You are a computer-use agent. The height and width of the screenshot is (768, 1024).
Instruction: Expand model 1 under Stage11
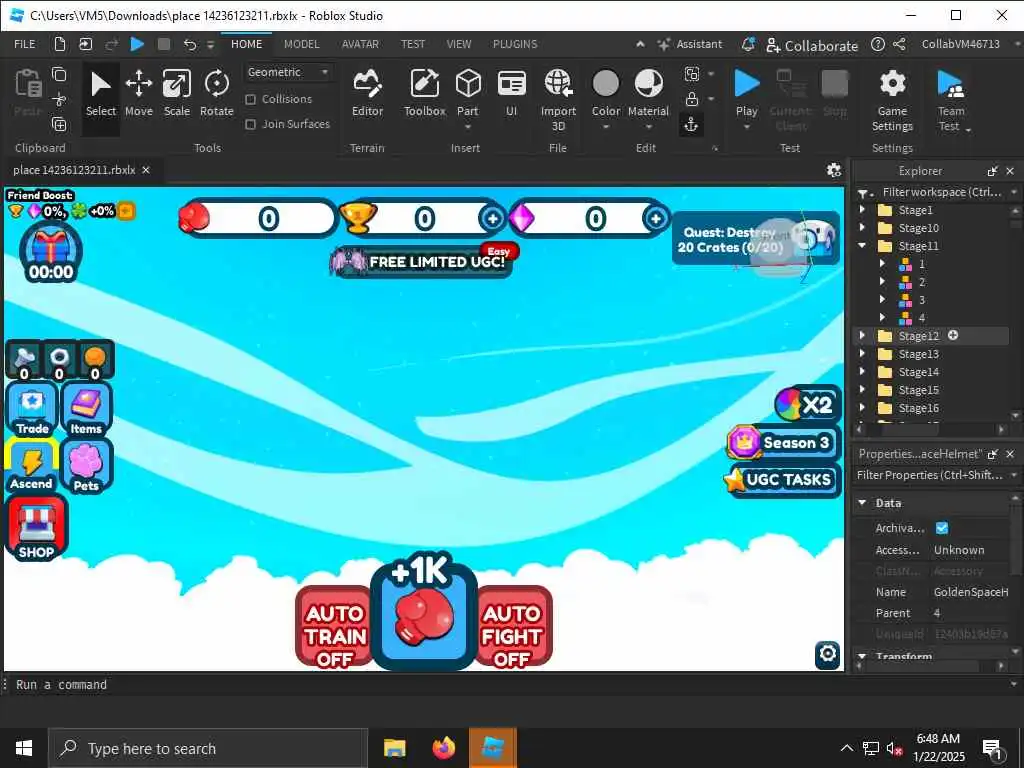(882, 264)
